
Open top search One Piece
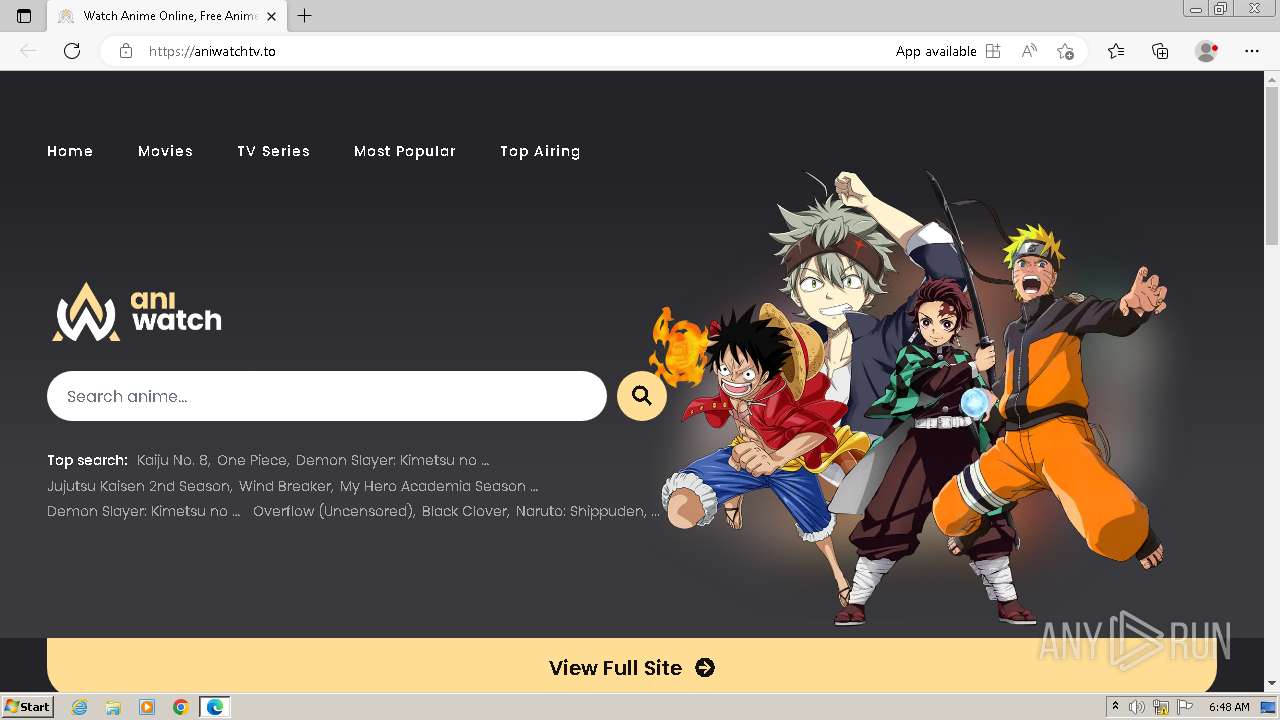pyautogui.click(x=253, y=460)
